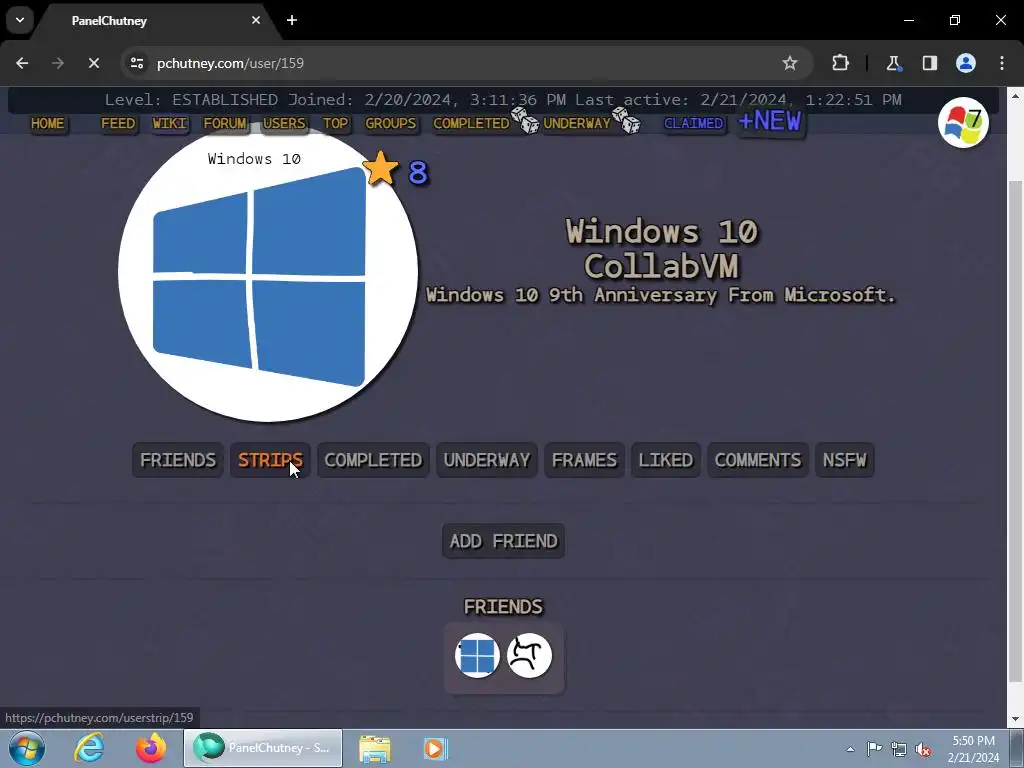Open the WIKI navigation link
The height and width of the screenshot is (768, 1024).
tap(169, 123)
